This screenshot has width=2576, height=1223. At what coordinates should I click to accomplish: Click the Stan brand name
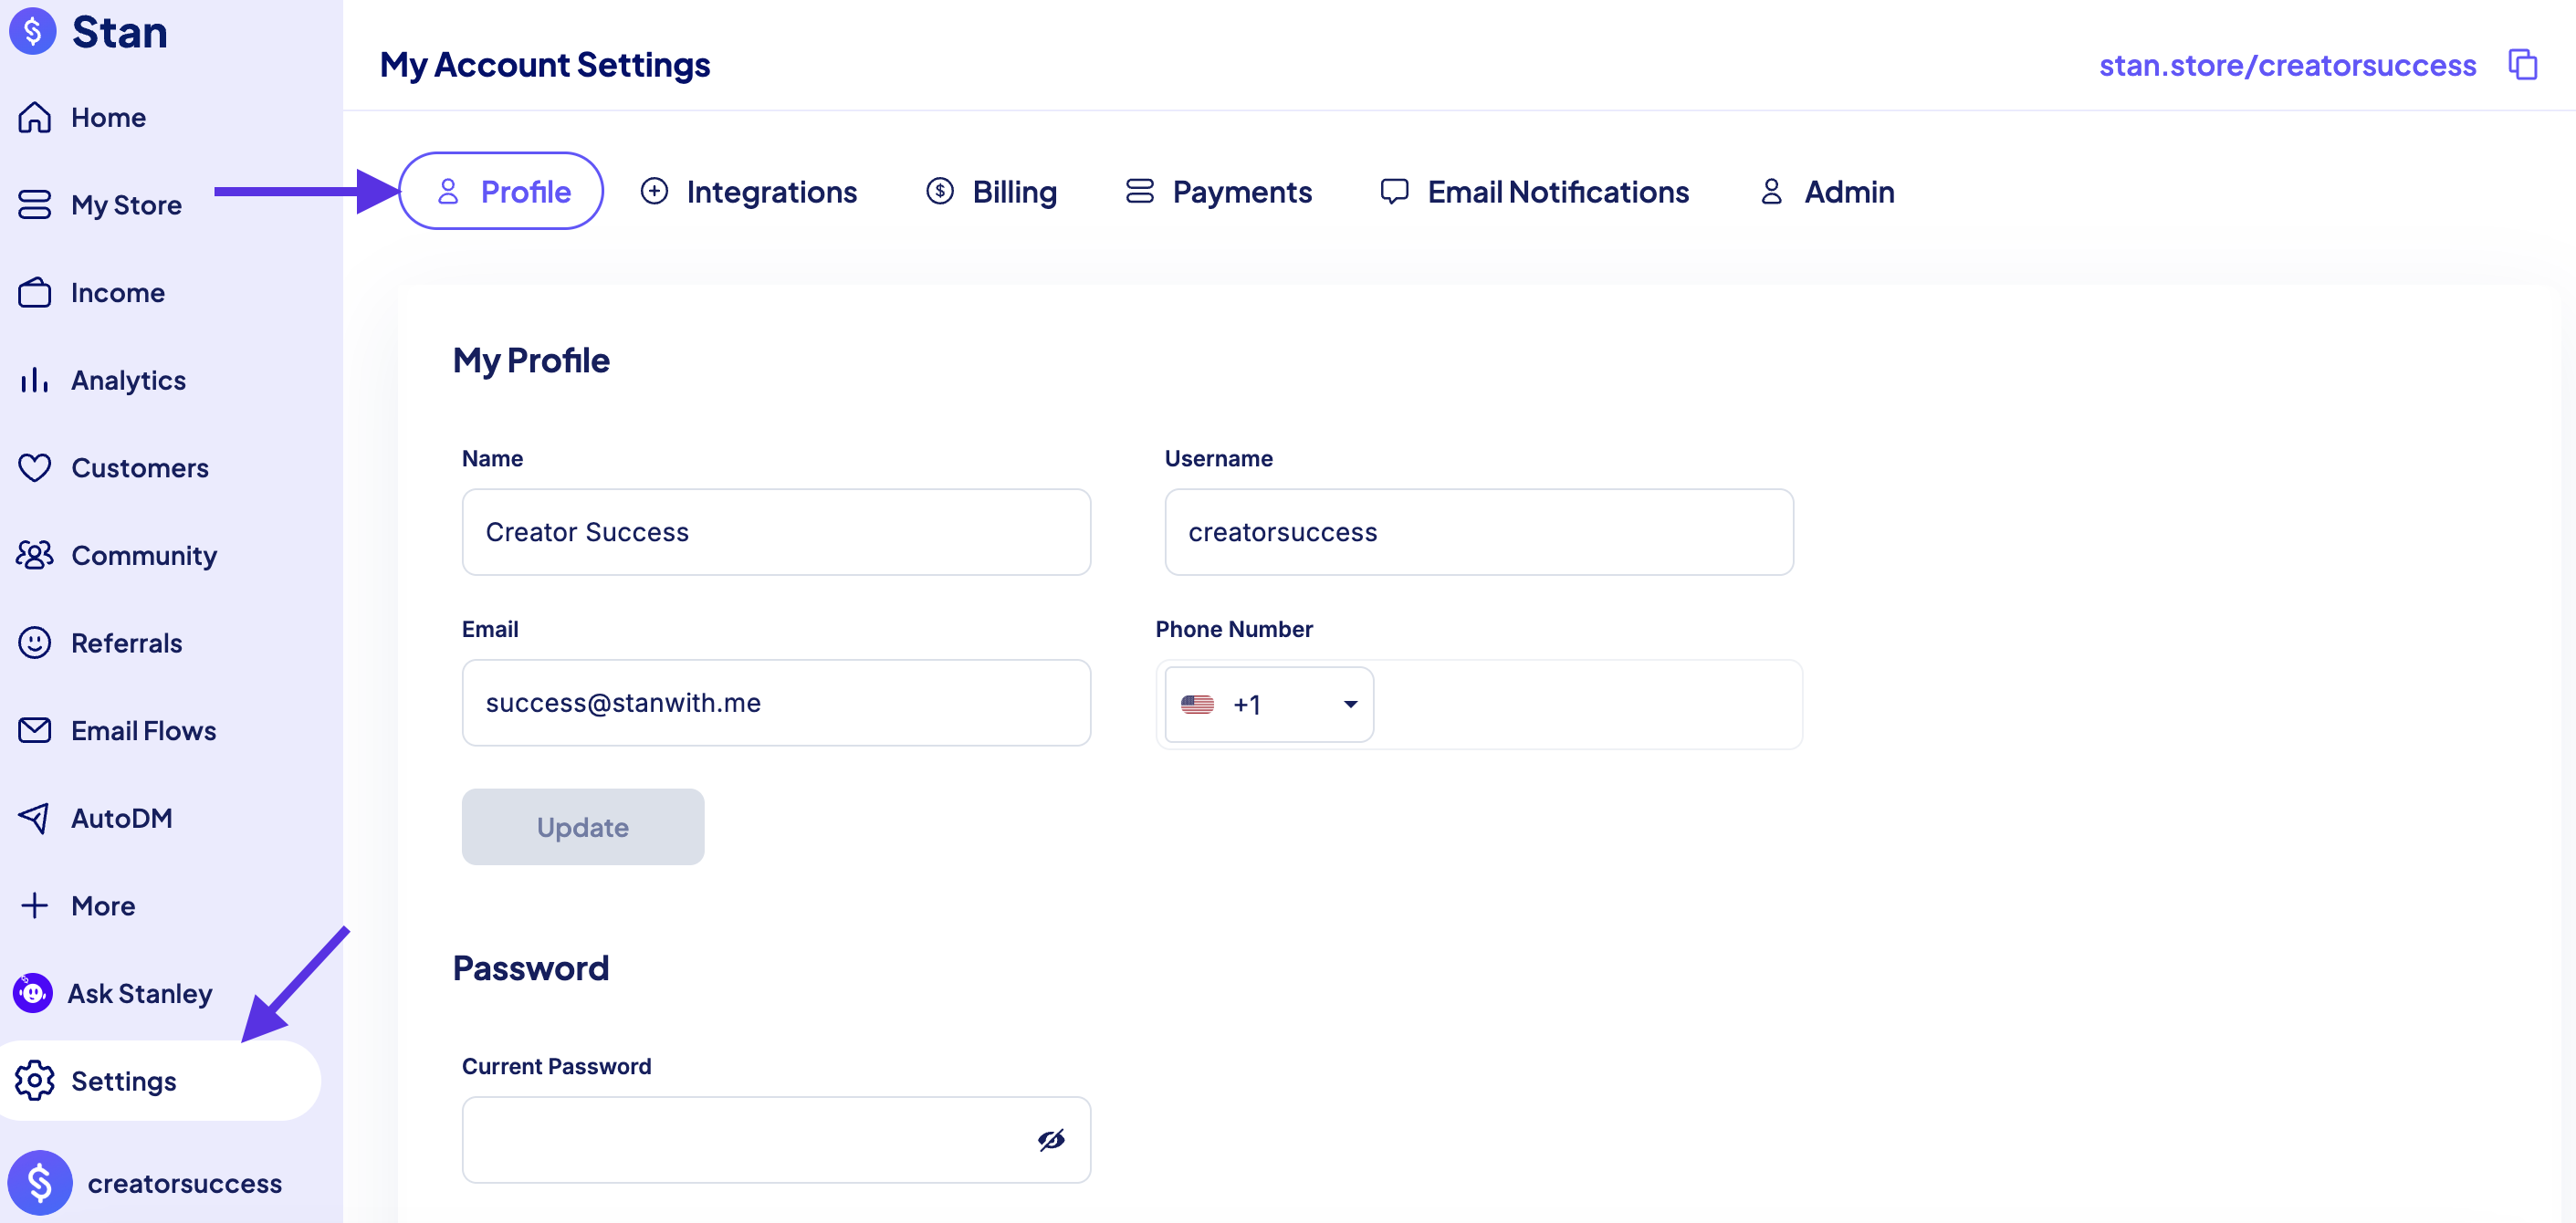coord(119,31)
